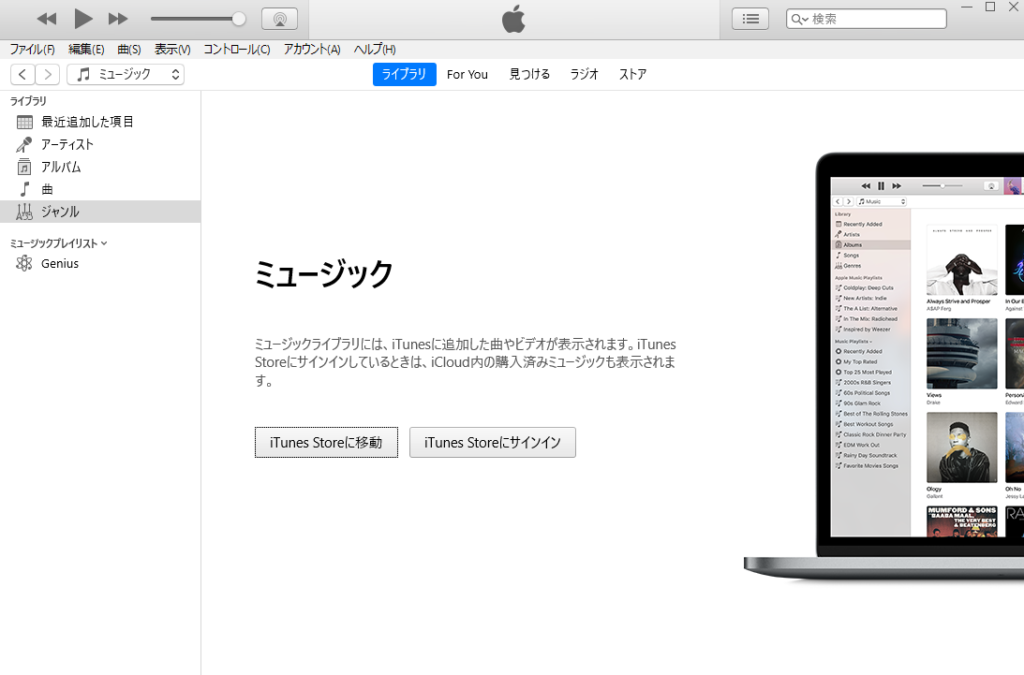
Task: Collapse the ミュージックプレイリスト section chevron
Action: tap(104, 243)
